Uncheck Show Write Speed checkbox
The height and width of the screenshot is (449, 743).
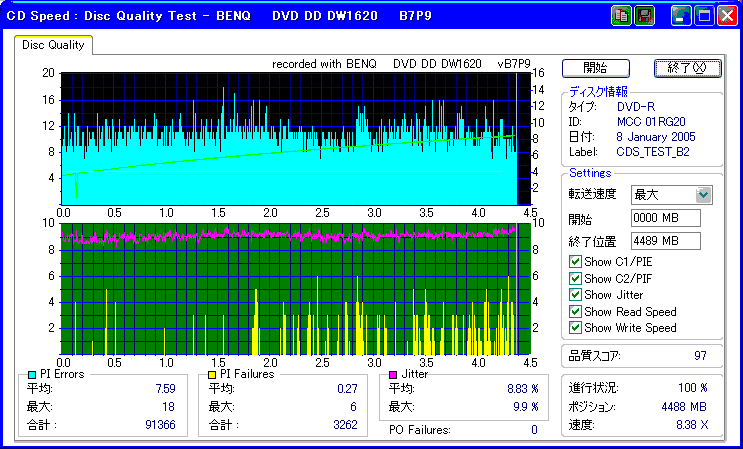[x=574, y=328]
